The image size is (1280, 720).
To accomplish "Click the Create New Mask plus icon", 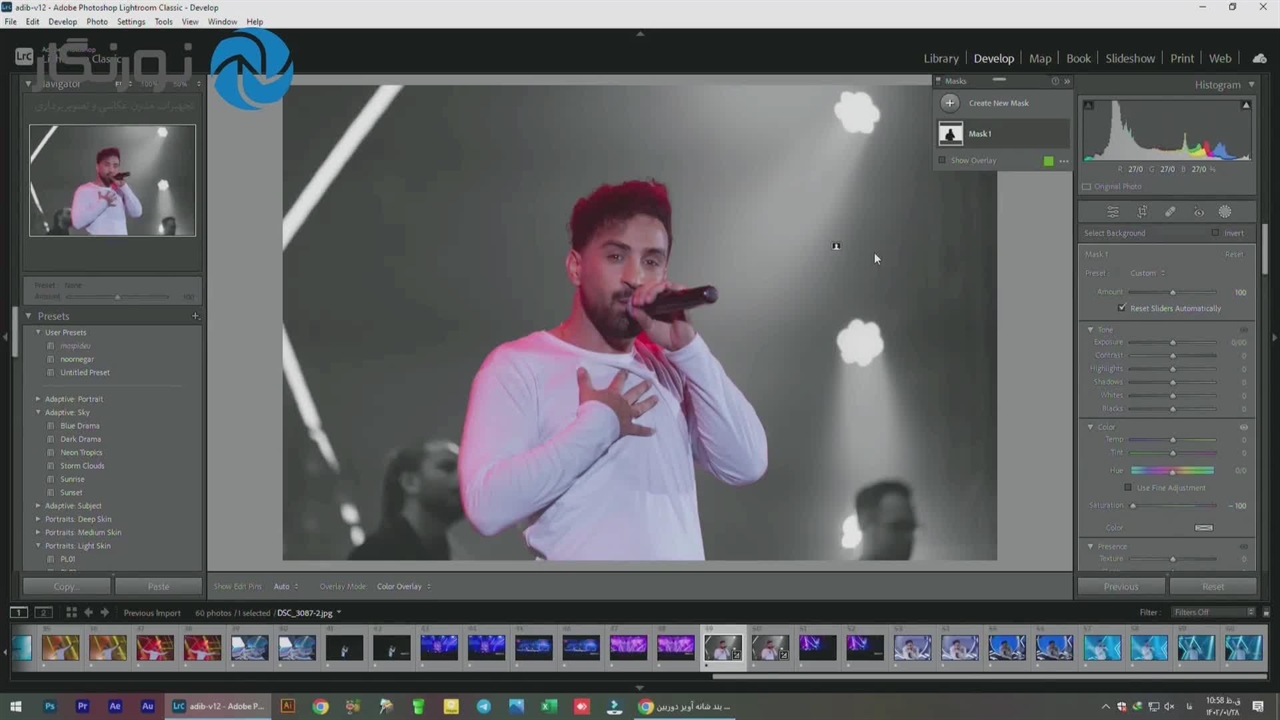I will coord(950,103).
